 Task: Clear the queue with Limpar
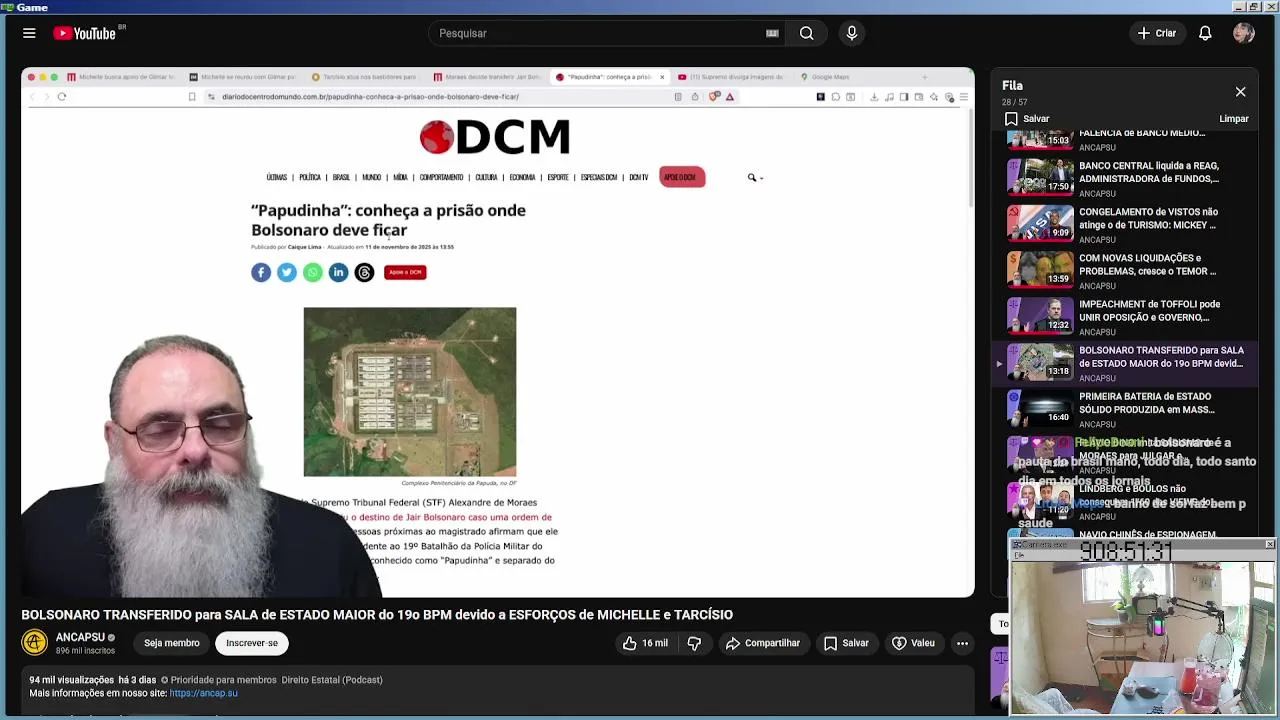(1234, 119)
